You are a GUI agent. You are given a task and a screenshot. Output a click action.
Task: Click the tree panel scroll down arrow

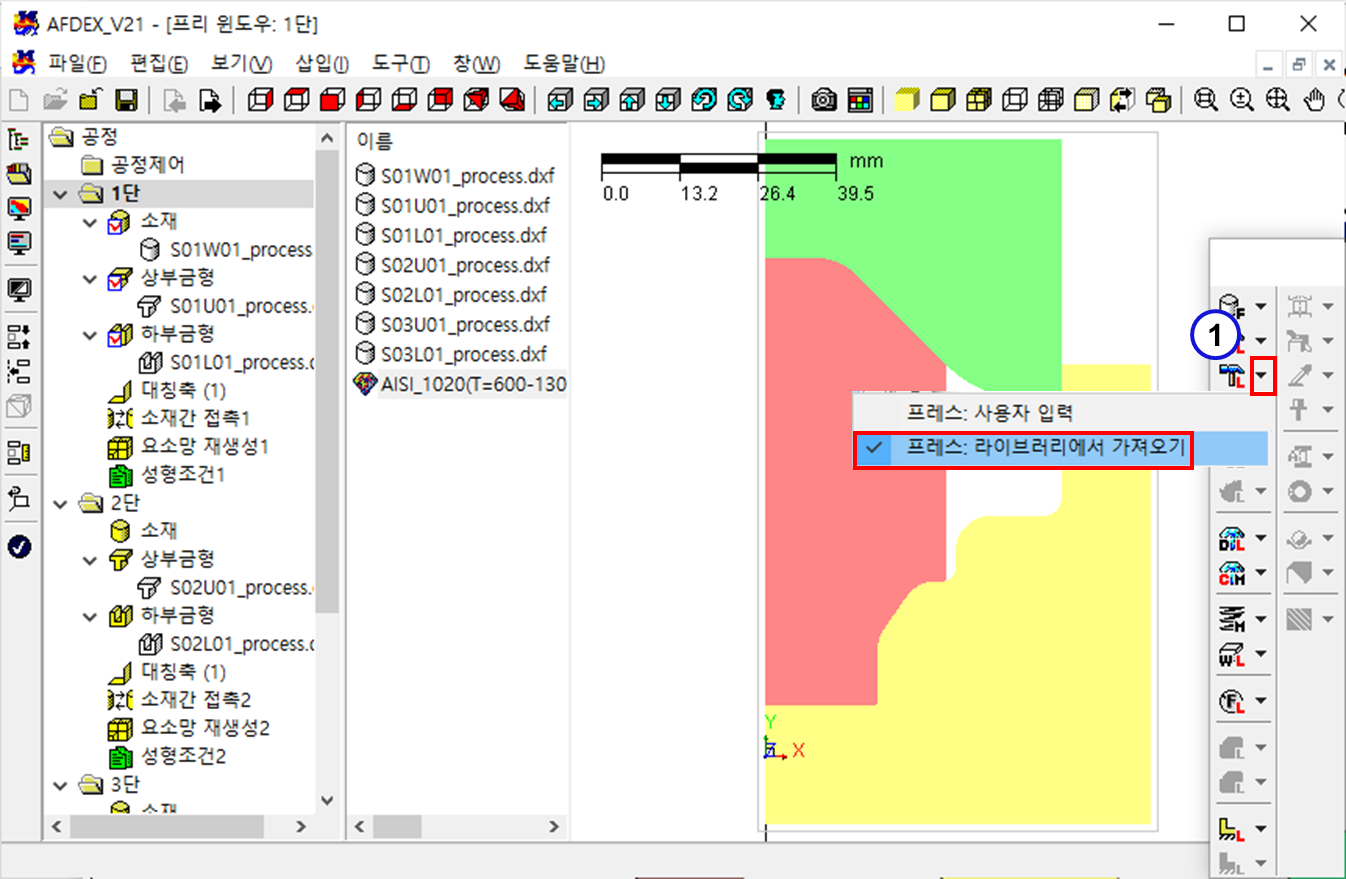tap(327, 800)
